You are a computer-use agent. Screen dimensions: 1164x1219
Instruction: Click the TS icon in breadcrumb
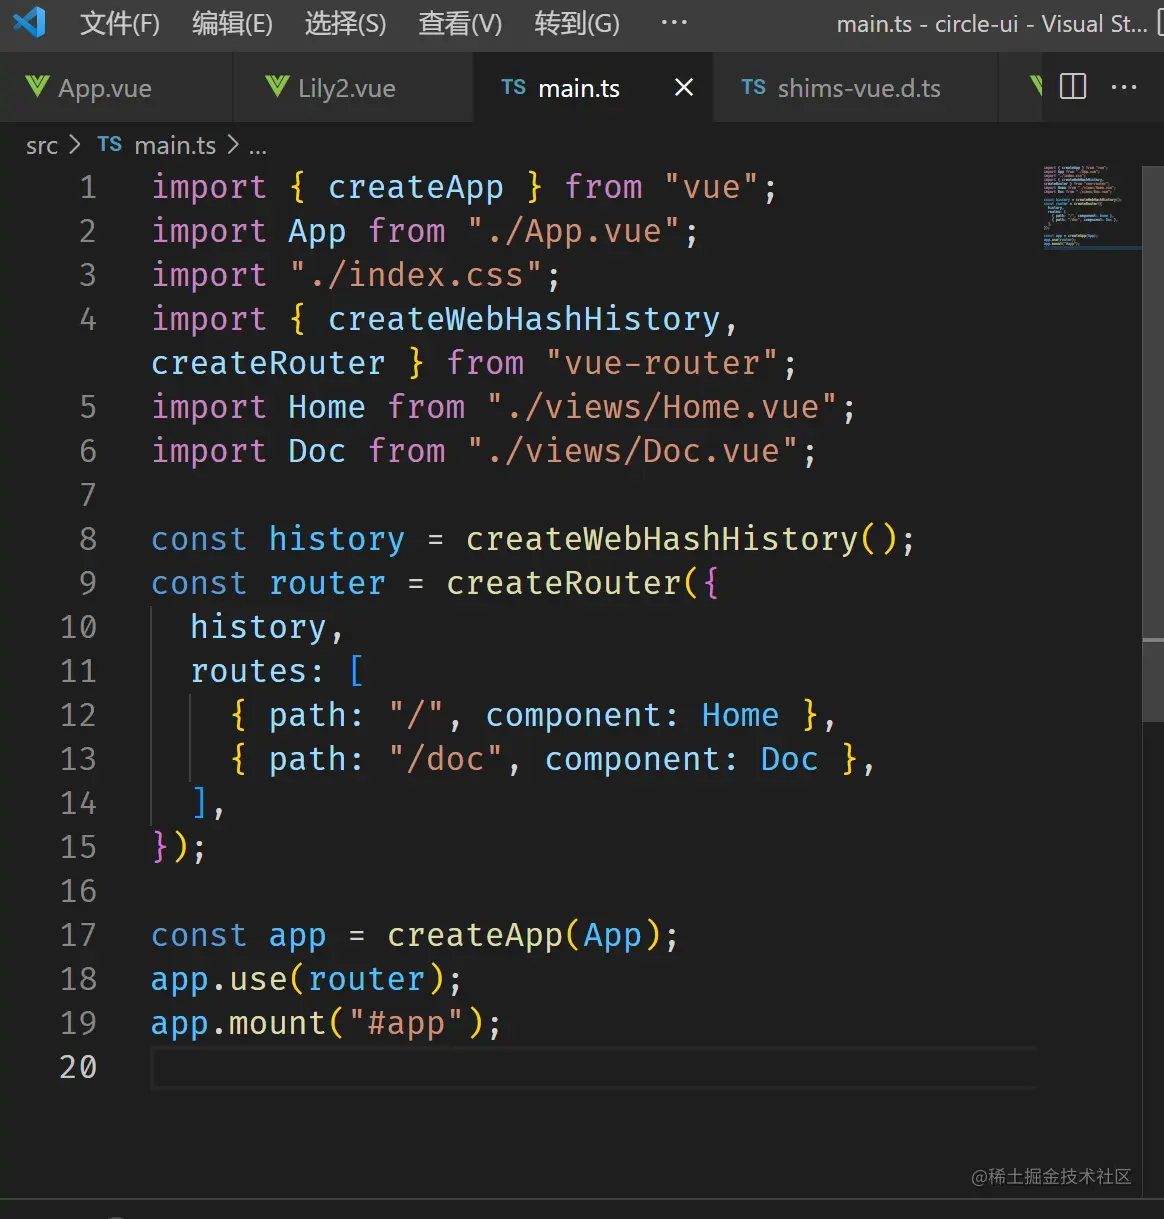(x=110, y=145)
